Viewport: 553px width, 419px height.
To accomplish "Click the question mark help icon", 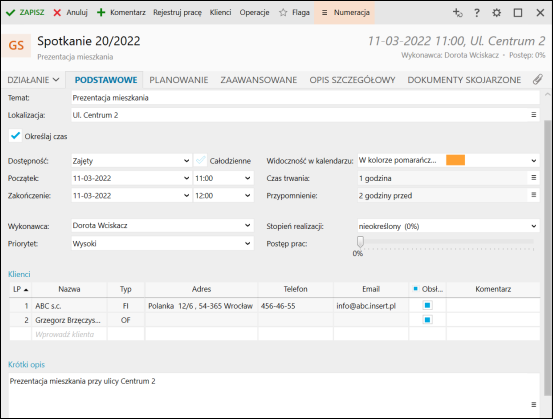I will tap(477, 13).
